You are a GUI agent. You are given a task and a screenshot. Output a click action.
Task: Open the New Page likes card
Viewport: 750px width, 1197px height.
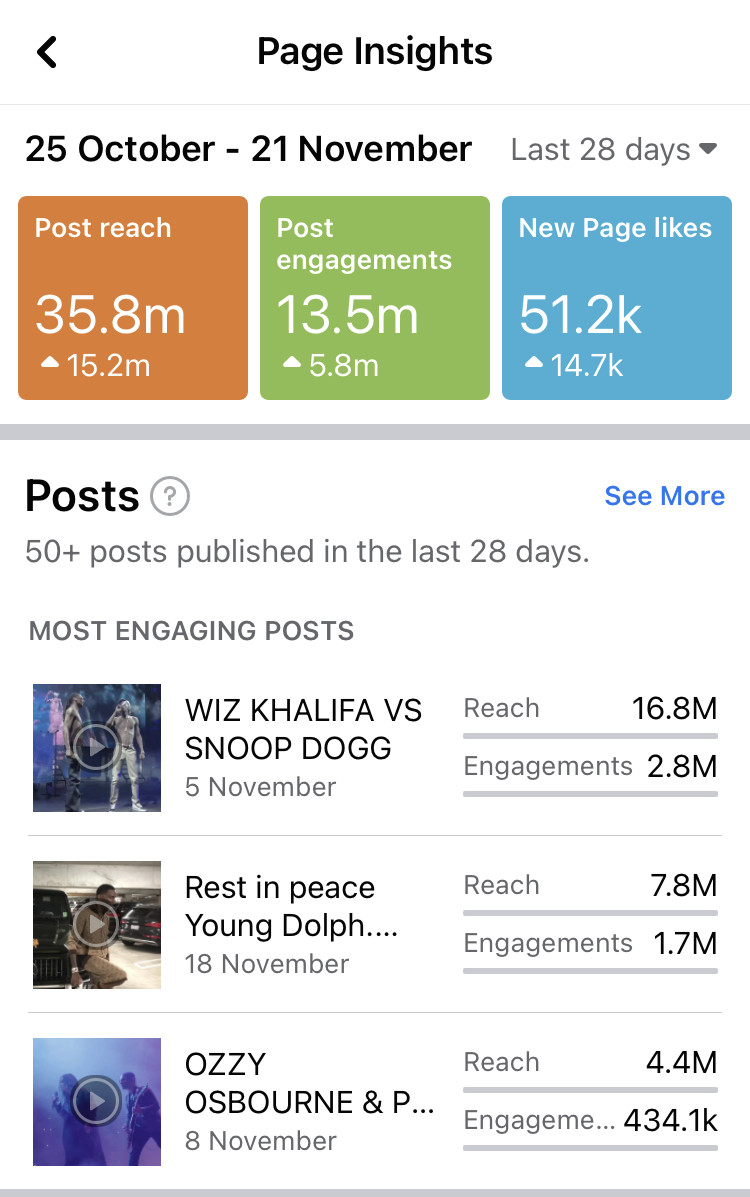click(617, 298)
